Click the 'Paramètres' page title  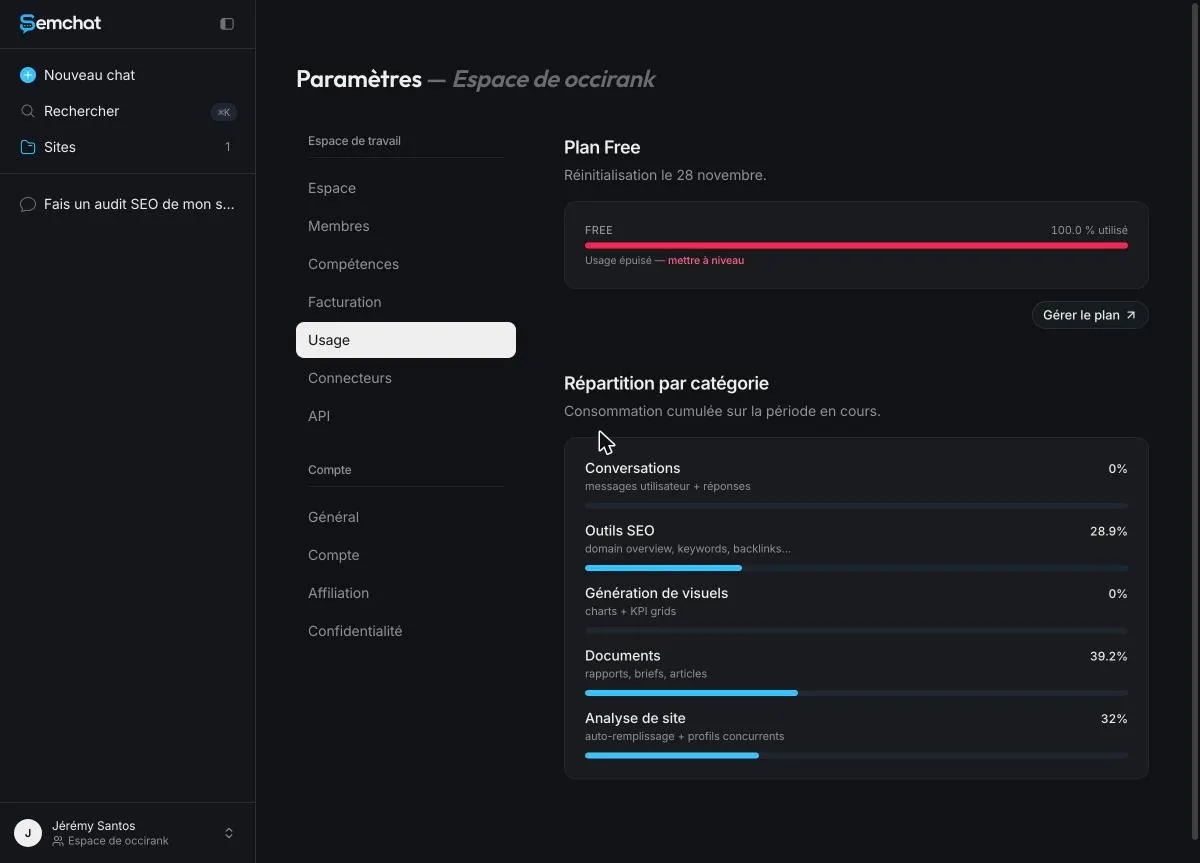tap(359, 79)
